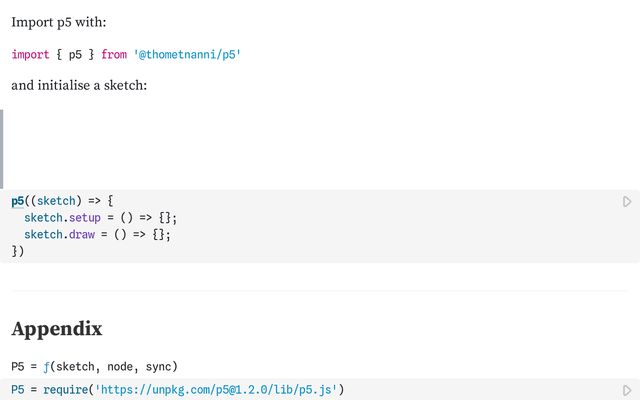Expand the ƒ(sketch, node, sync) function output
This screenshot has width=640, height=400.
46,366
